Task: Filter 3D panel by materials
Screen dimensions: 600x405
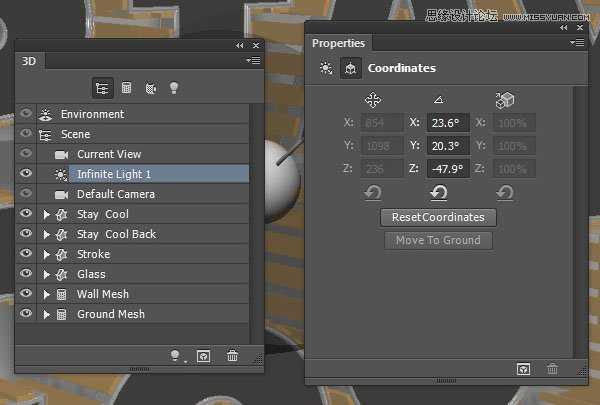Action: (x=151, y=88)
